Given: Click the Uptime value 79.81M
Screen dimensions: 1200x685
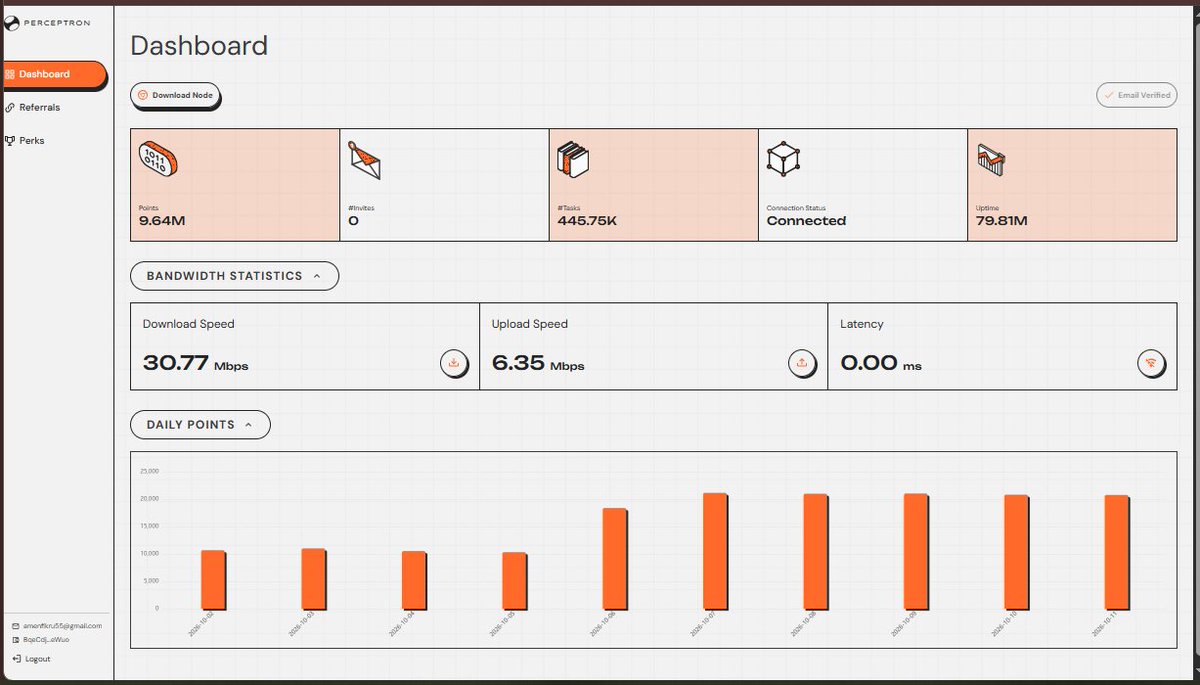Looking at the screenshot, I should (1003, 221).
